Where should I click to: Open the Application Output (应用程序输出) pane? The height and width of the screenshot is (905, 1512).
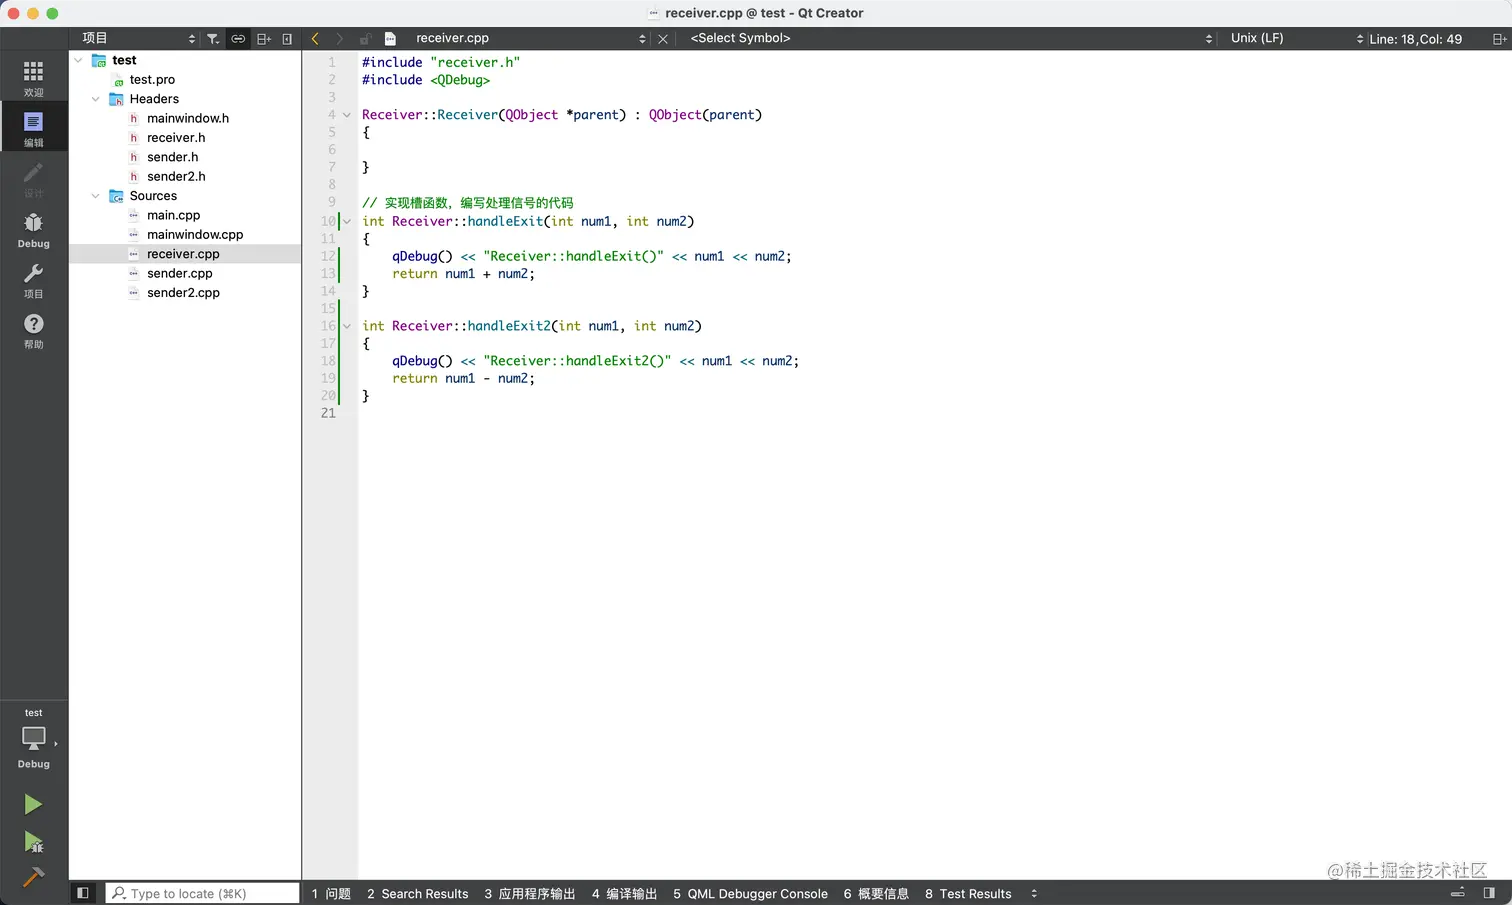pos(530,893)
